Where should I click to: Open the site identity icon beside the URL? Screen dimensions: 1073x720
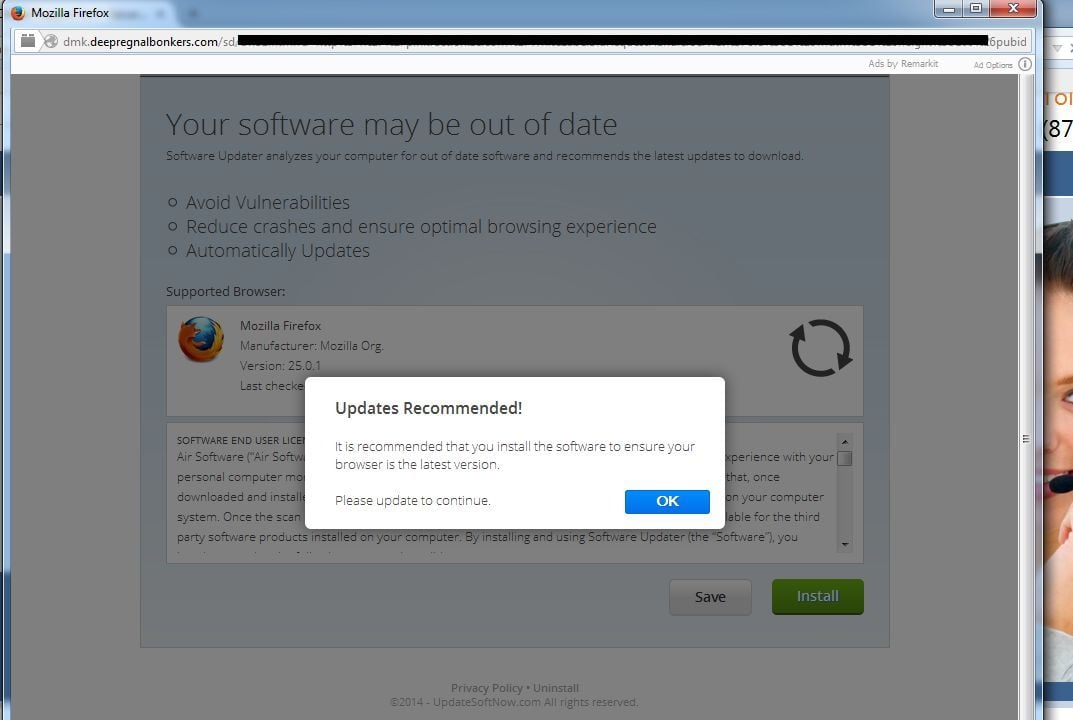pyautogui.click(x=27, y=41)
